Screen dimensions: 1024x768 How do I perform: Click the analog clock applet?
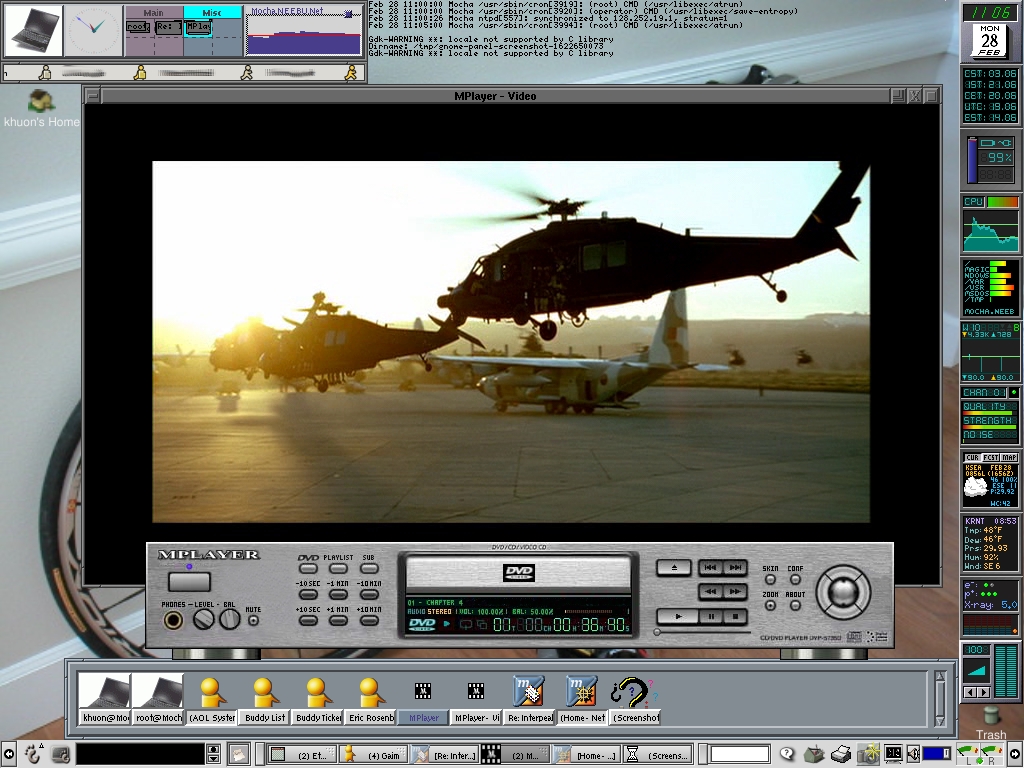93,30
